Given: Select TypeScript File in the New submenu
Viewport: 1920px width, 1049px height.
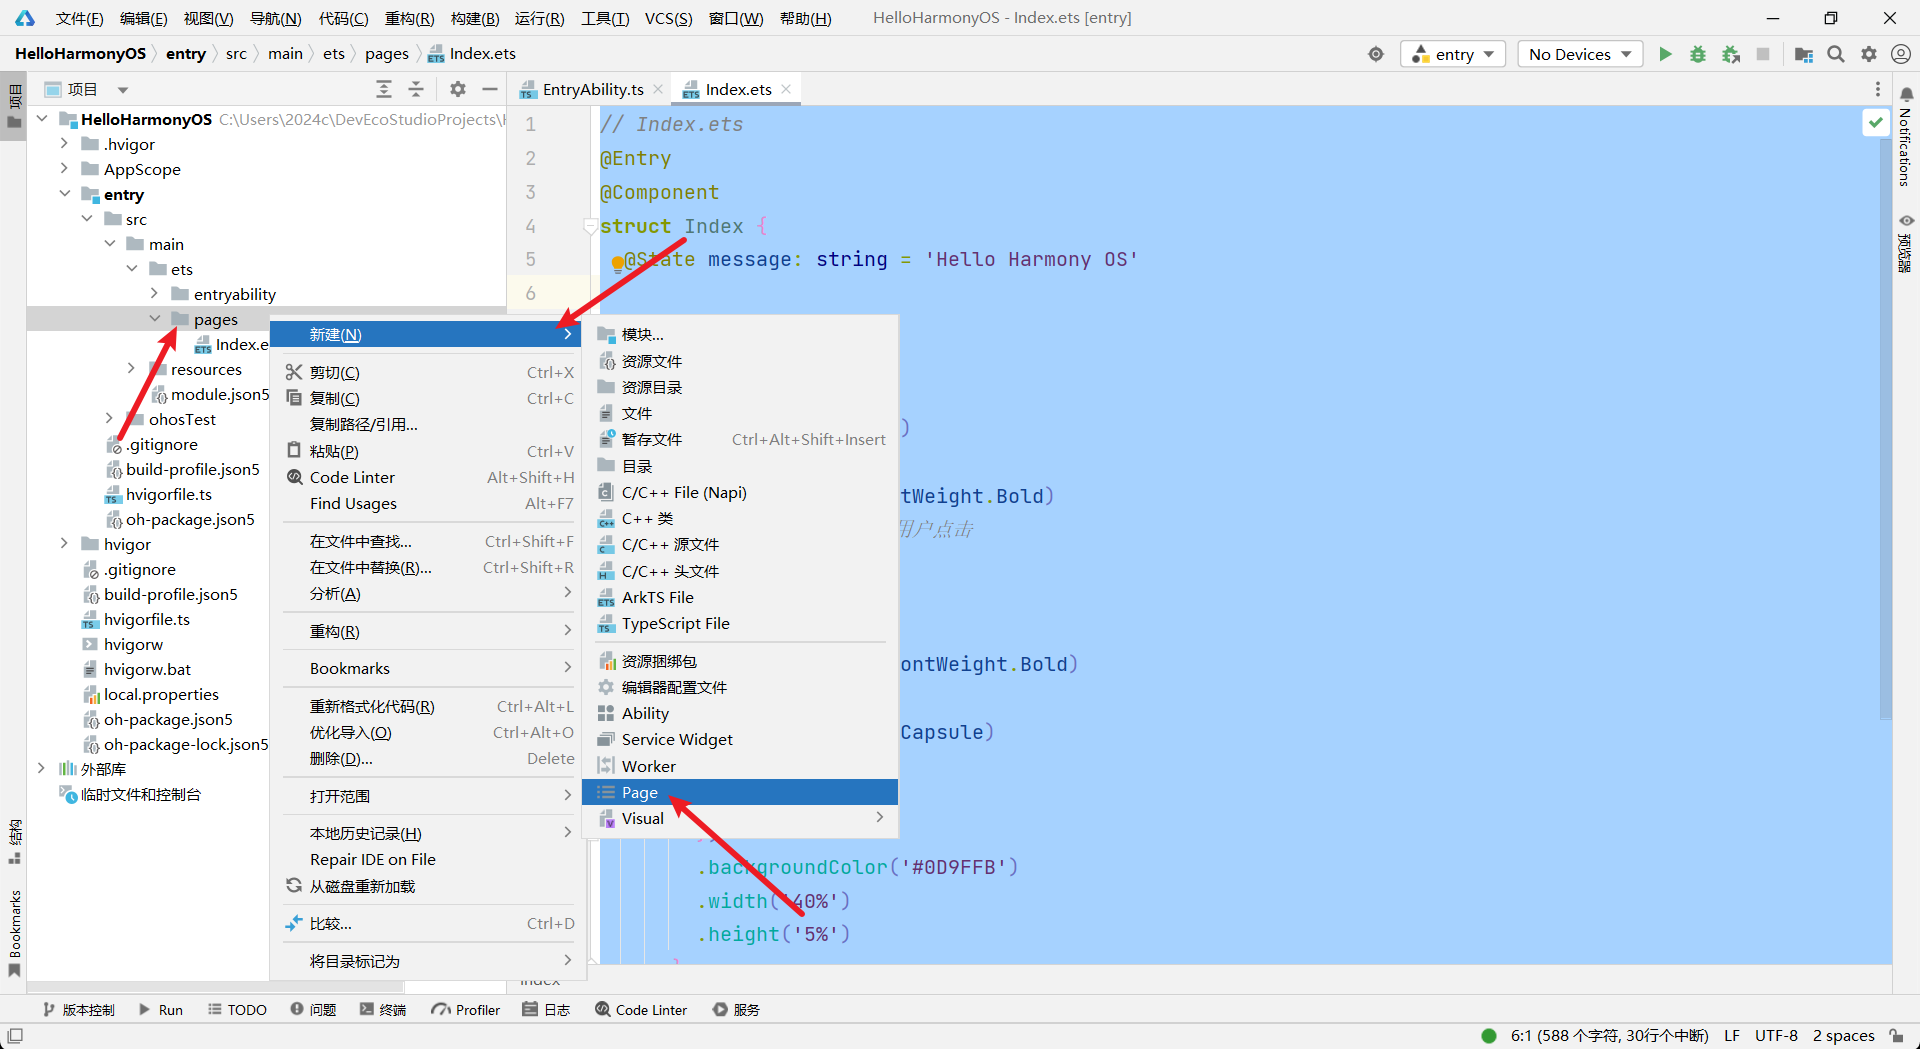Looking at the screenshot, I should pyautogui.click(x=740, y=623).
